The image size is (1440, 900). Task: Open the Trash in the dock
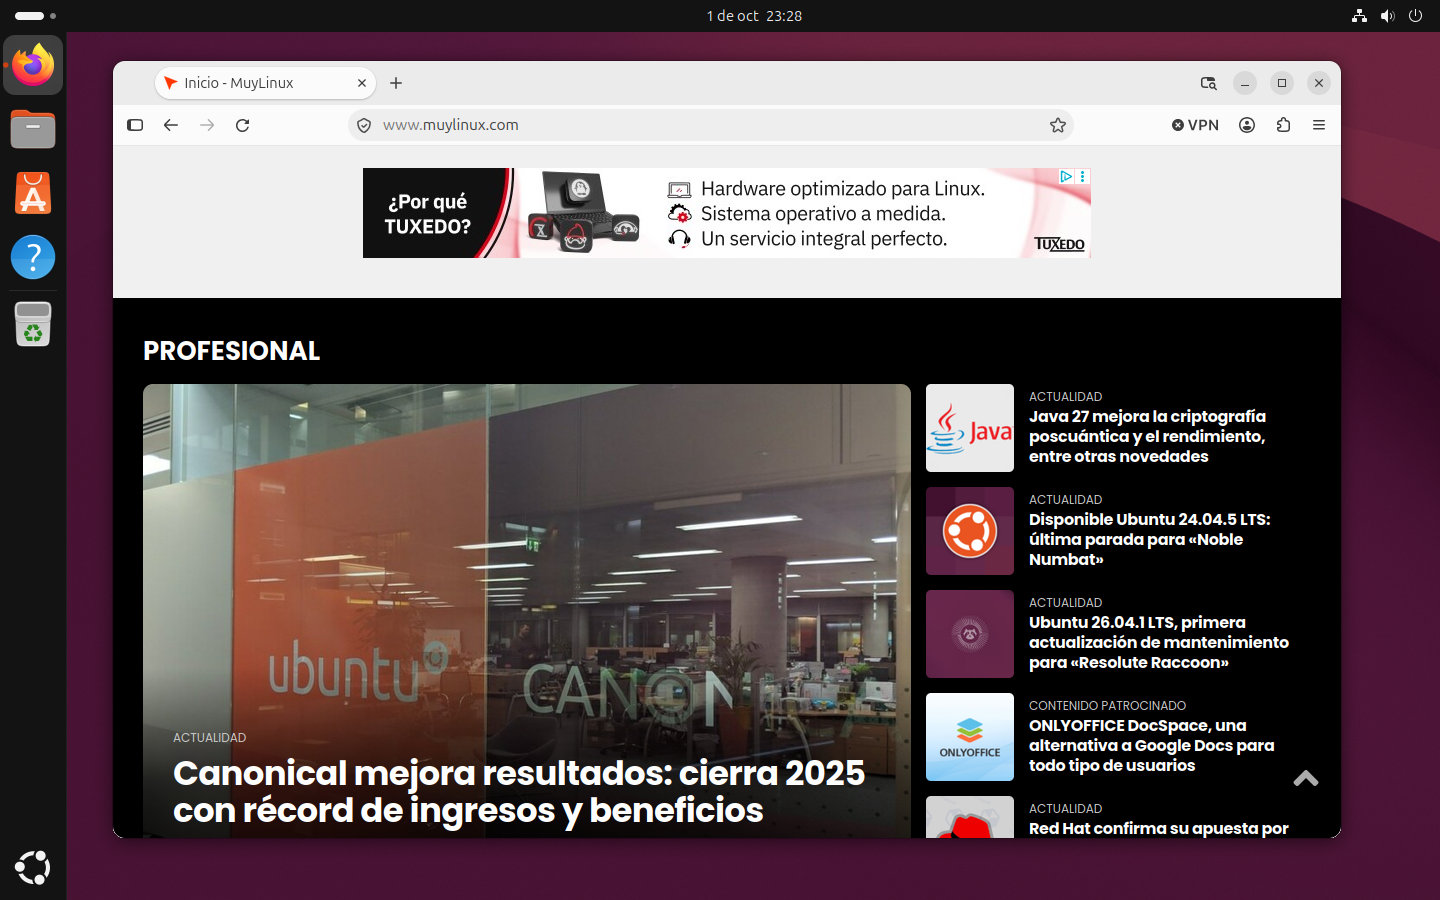tap(33, 324)
